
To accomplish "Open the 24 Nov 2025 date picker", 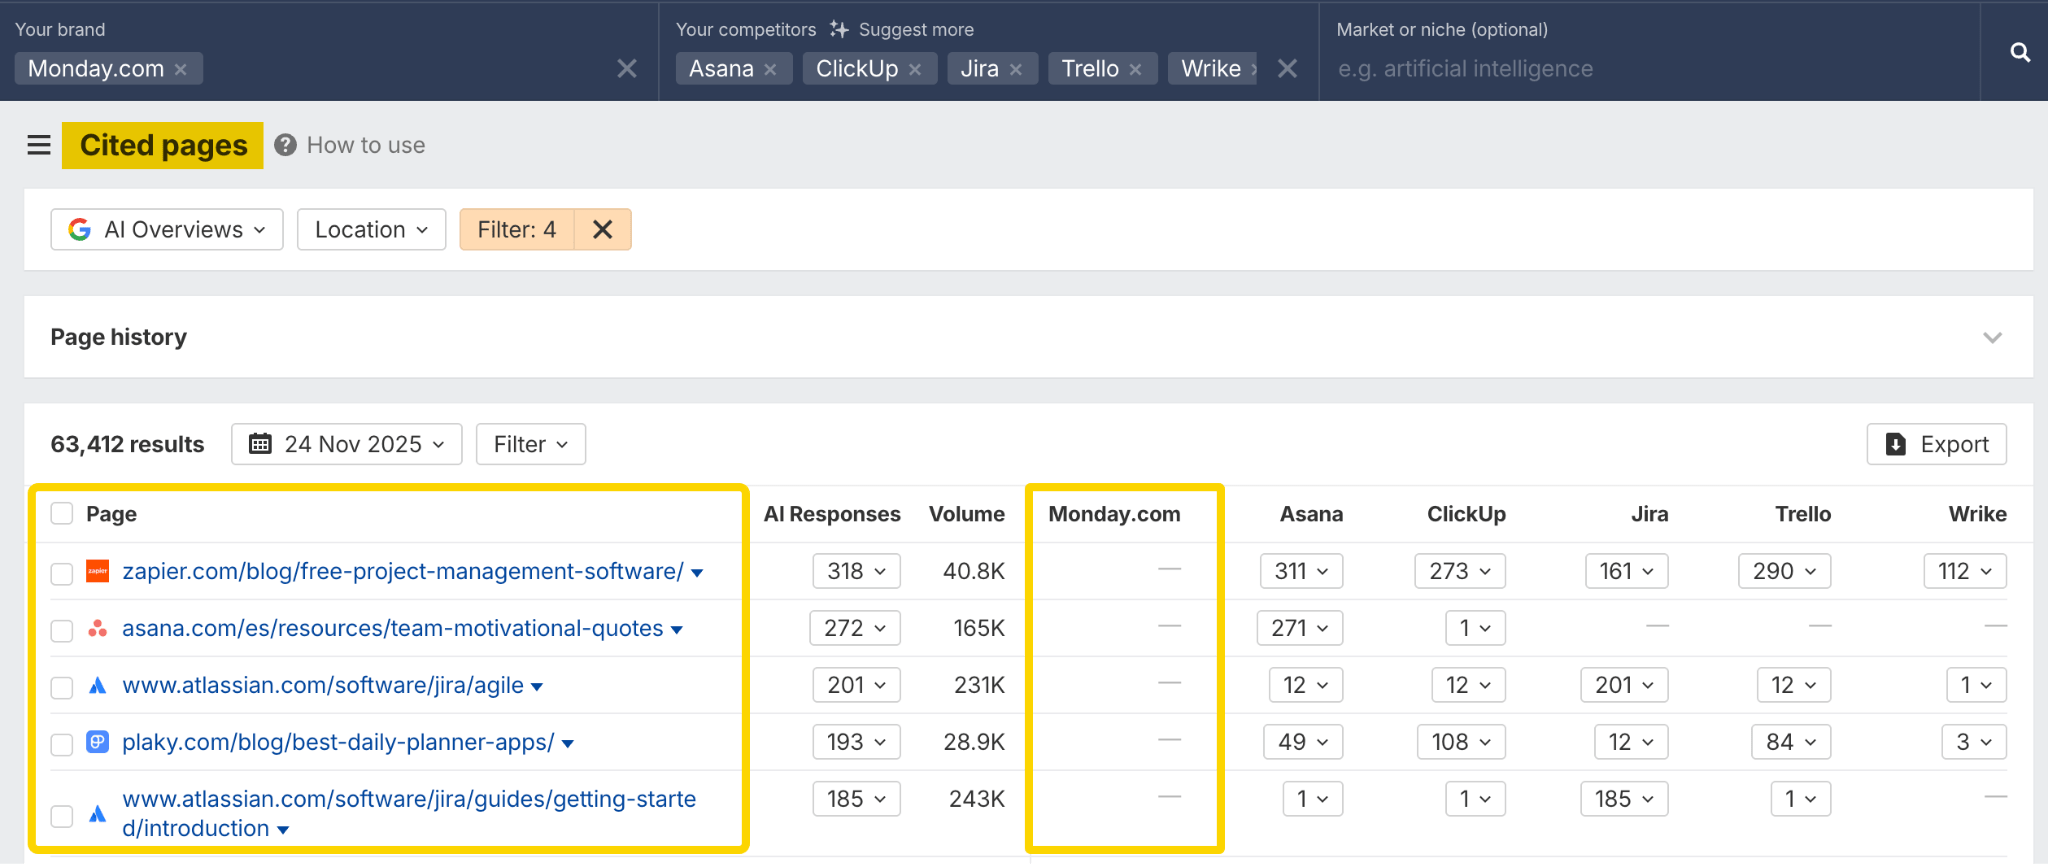I will [x=346, y=444].
